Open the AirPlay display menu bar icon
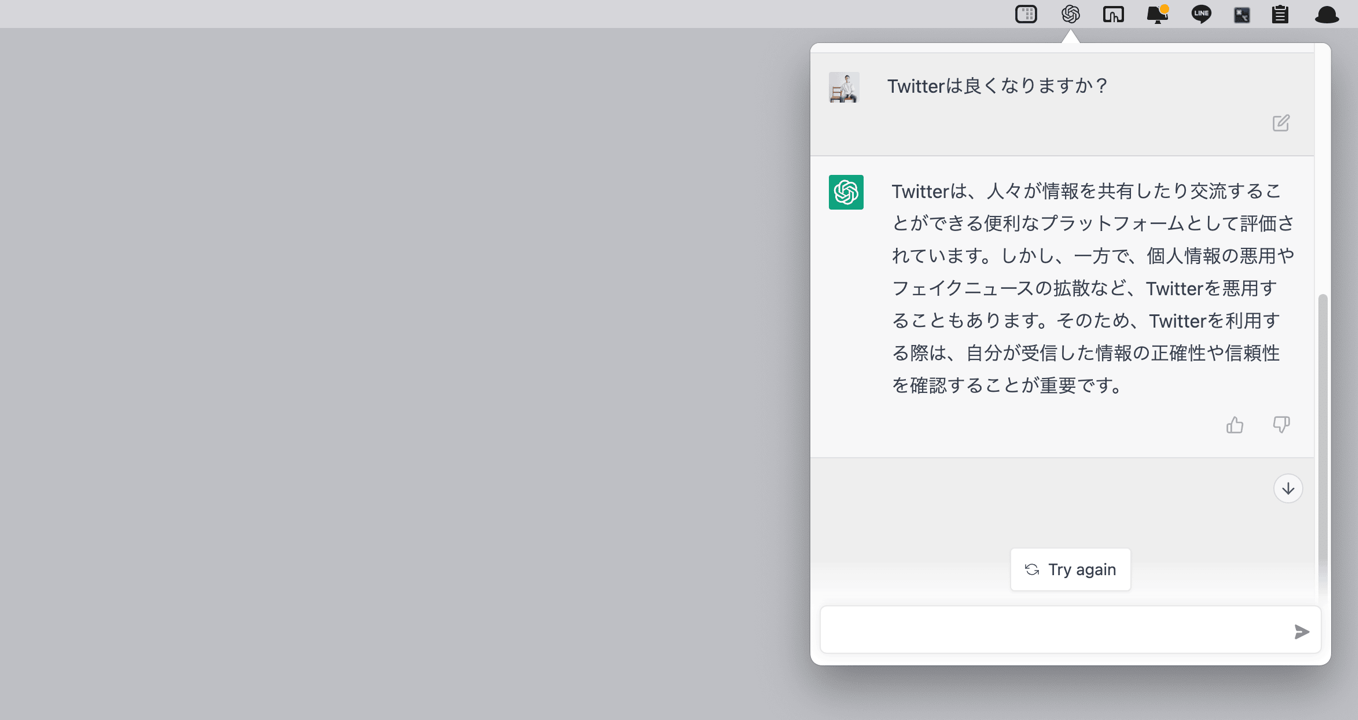1358x720 pixels. [1113, 14]
